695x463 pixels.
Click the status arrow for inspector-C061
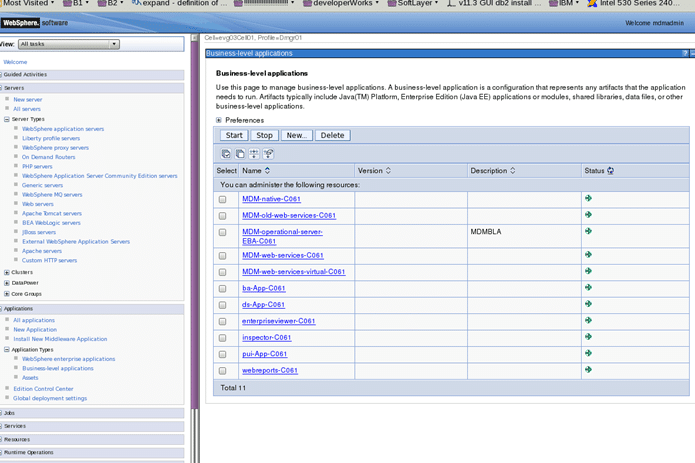tap(588, 336)
